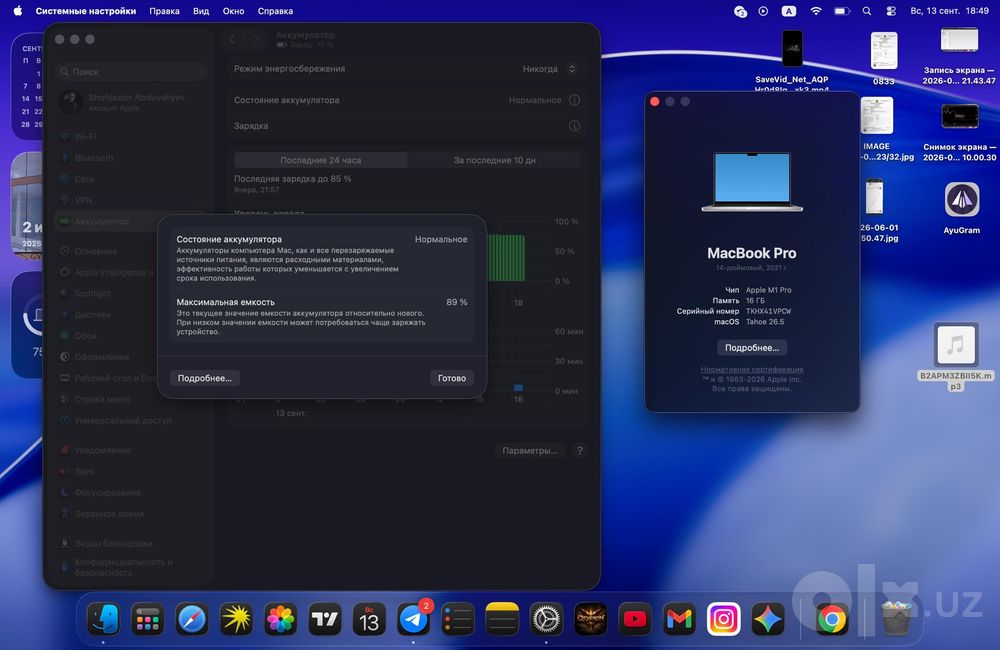
Task: Select SaveVid_Net_AQP video on desktop
Action: [792, 59]
